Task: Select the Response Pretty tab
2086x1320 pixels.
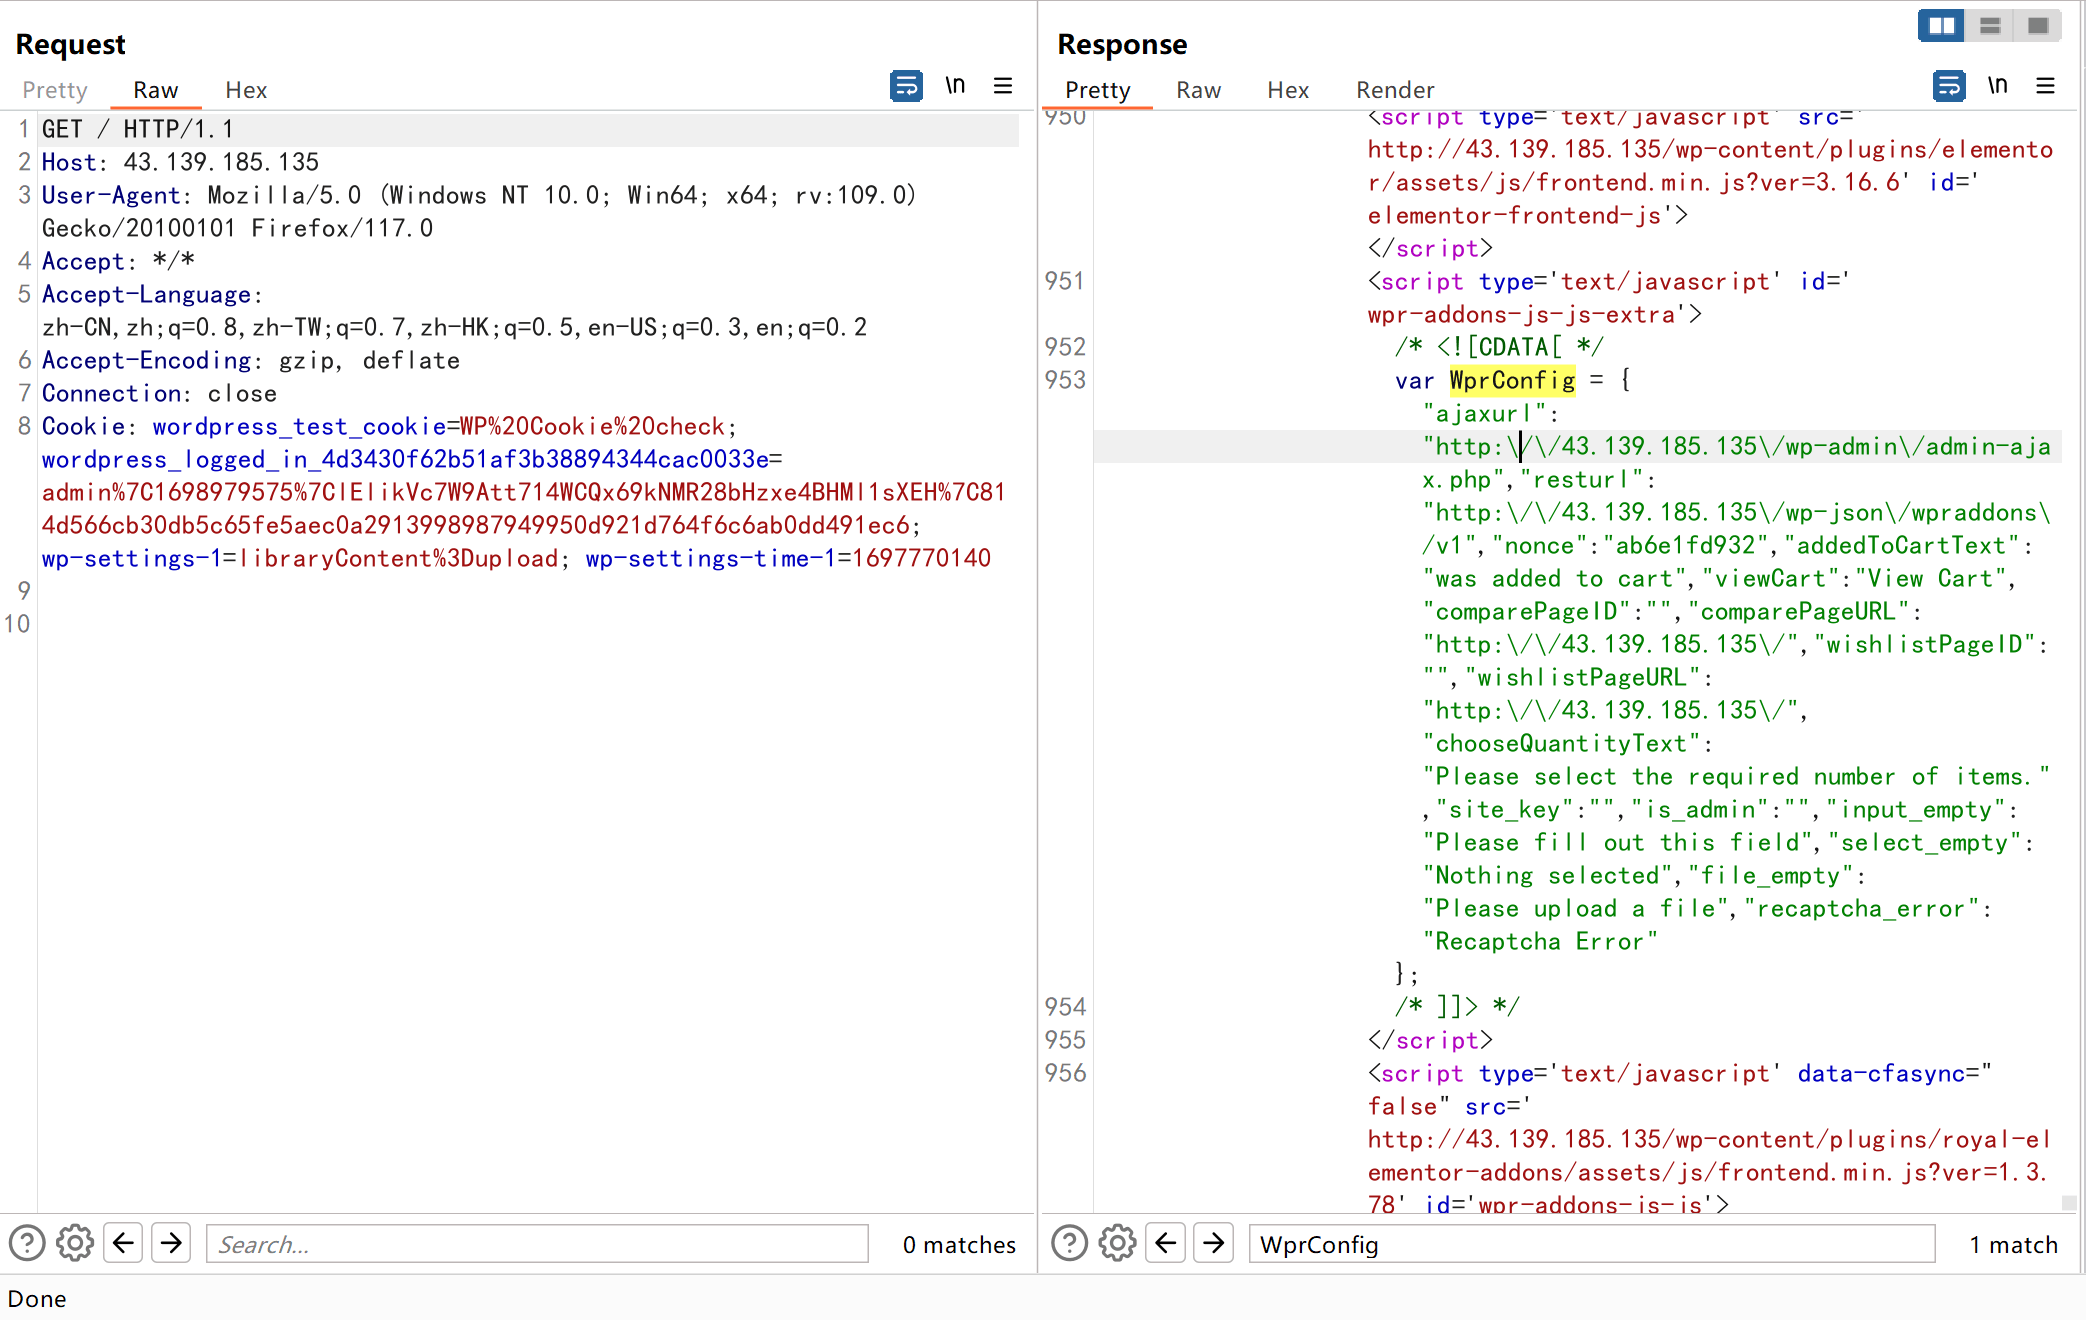Action: [x=1097, y=90]
